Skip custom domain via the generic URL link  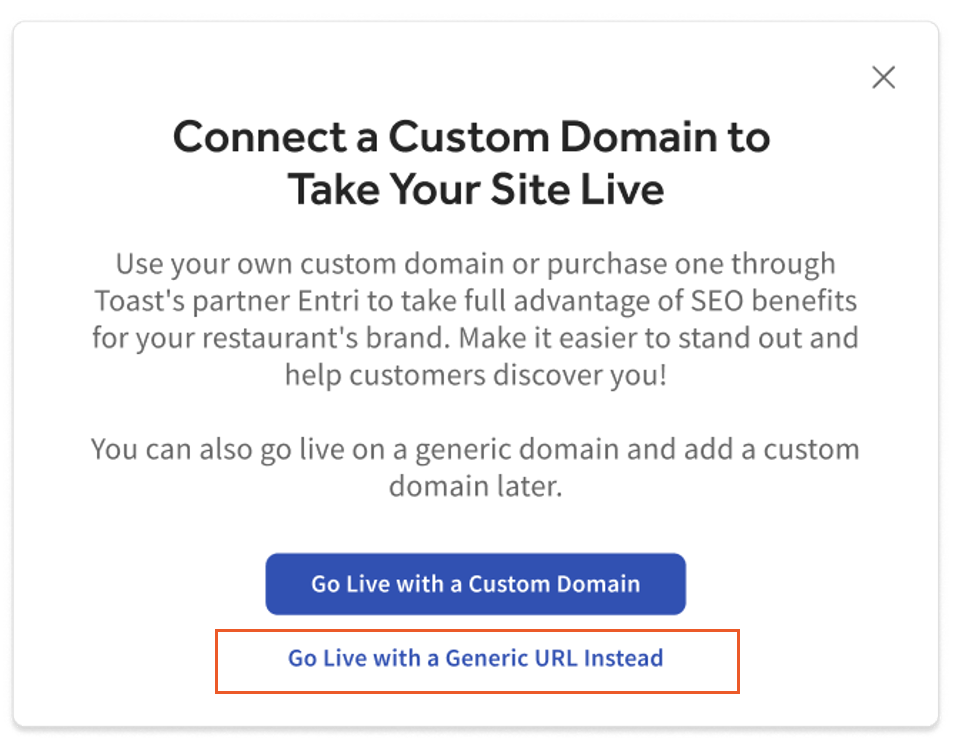click(475, 658)
